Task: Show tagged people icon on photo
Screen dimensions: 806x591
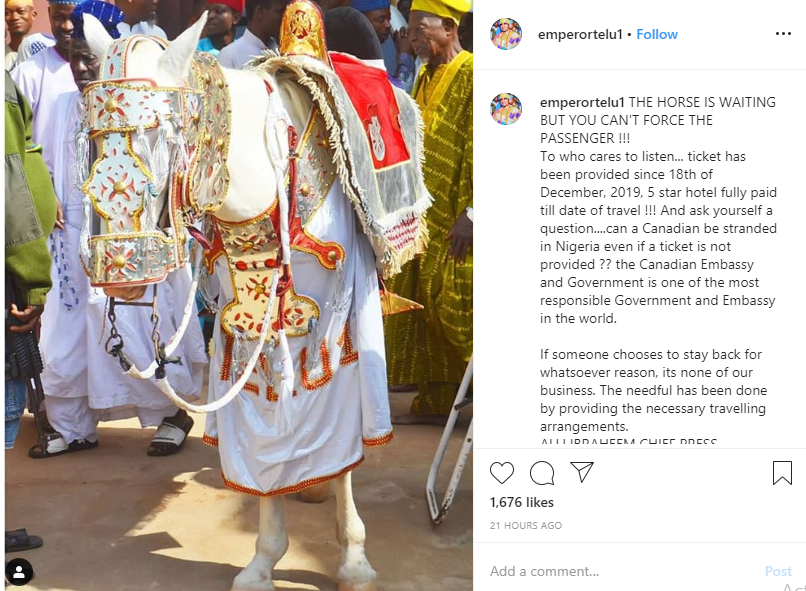Action: pos(19,571)
